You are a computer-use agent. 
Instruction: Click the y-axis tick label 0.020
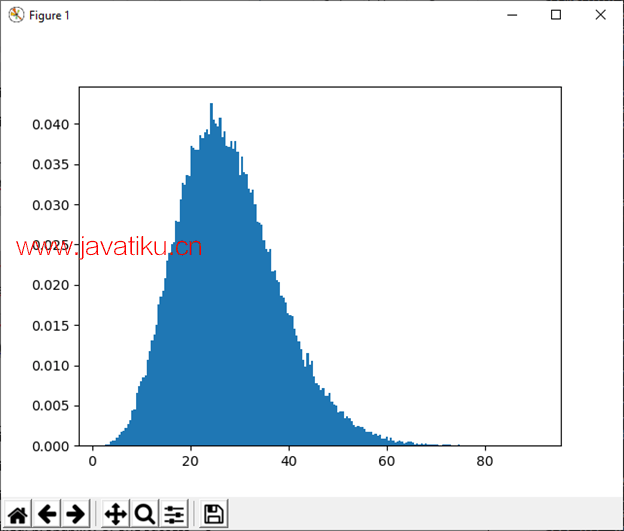click(51, 285)
